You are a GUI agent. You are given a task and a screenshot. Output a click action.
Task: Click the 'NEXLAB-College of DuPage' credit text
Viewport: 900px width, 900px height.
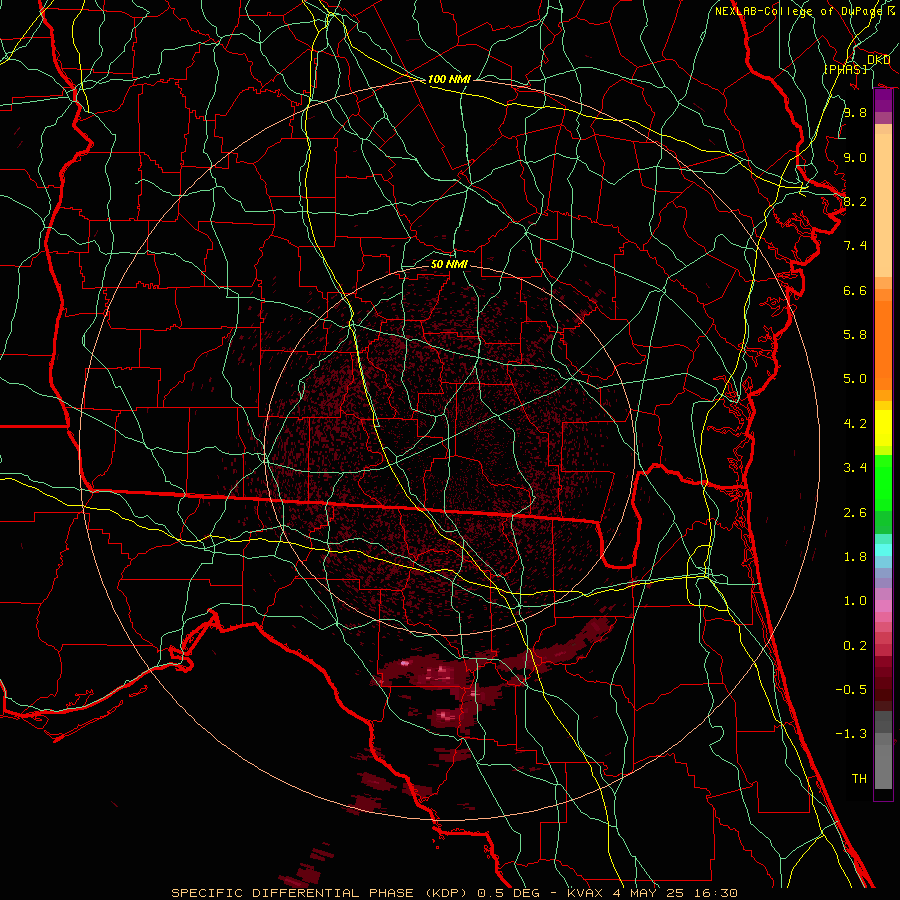(798, 11)
